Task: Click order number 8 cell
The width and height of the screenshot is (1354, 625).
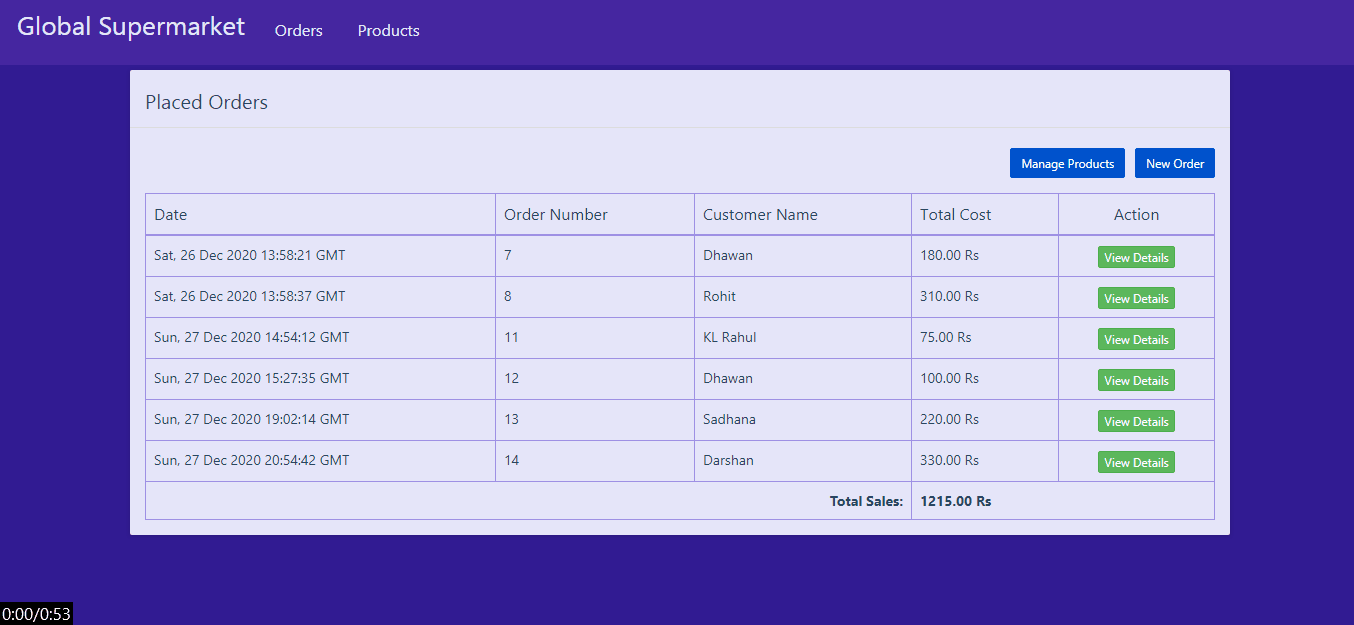Action: [x=595, y=297]
